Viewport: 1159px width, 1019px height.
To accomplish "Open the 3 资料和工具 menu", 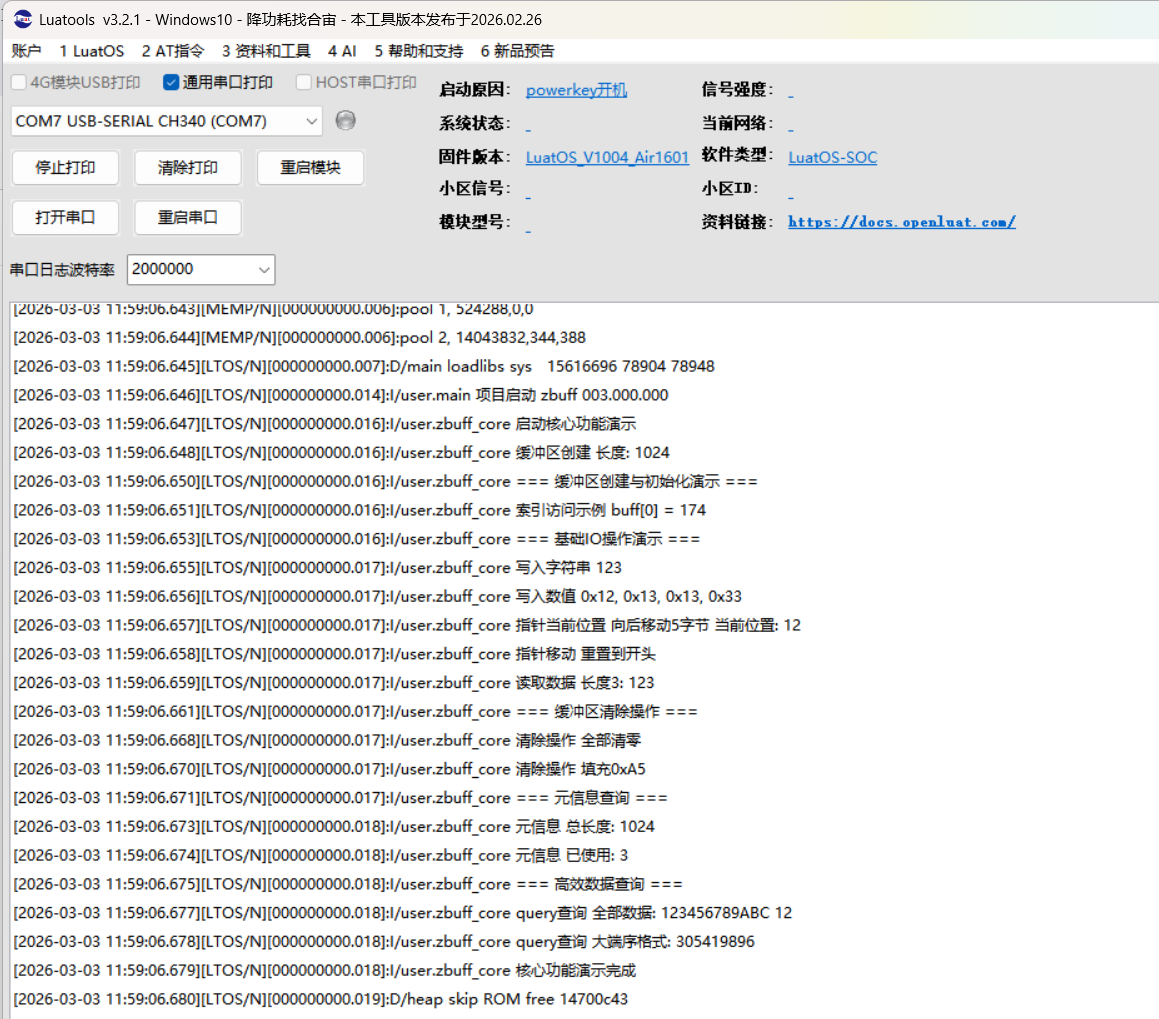I will [x=266, y=51].
